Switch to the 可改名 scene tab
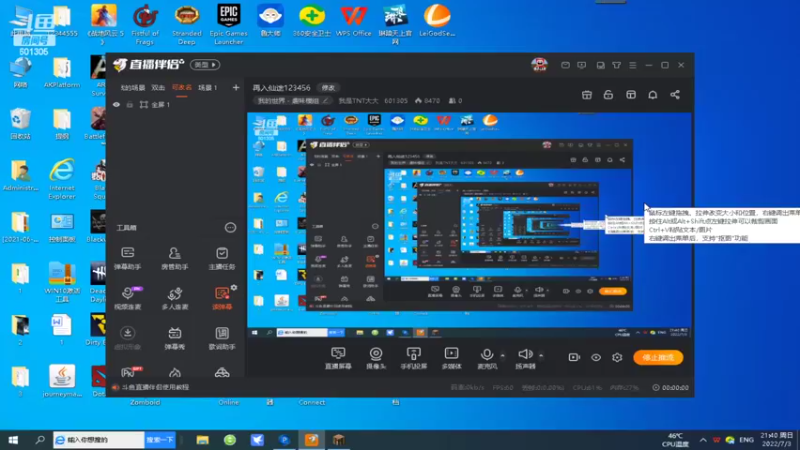 pos(182,88)
